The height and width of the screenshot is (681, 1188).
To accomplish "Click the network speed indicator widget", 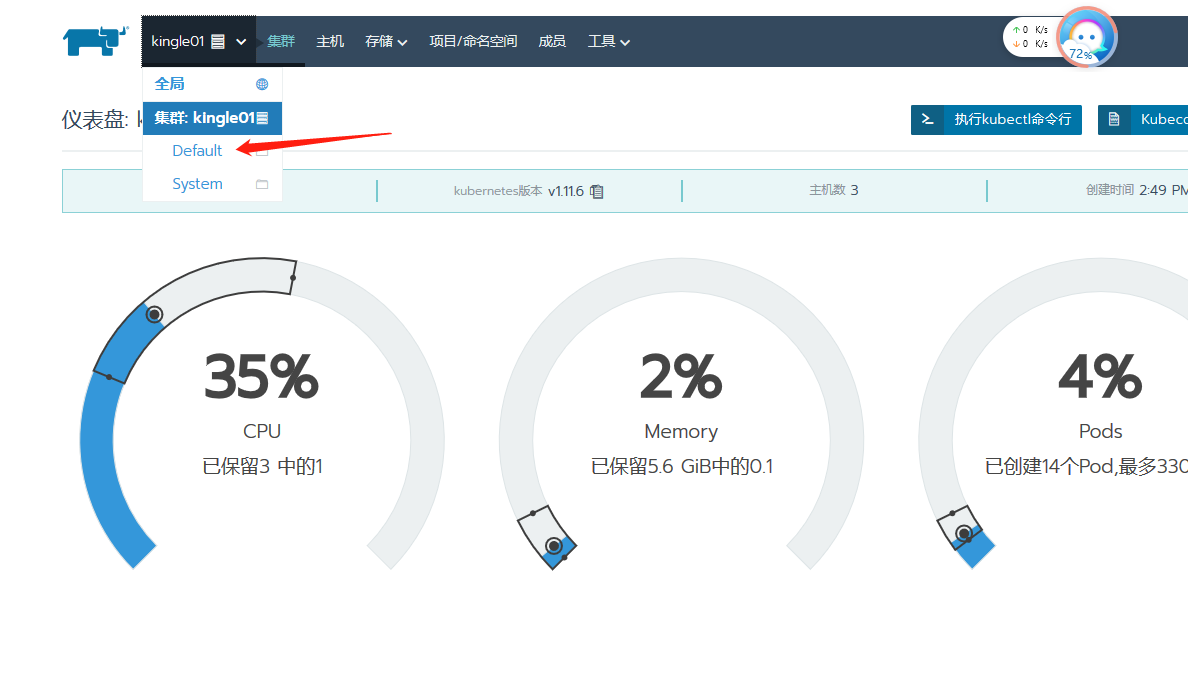I will click(x=1031, y=37).
